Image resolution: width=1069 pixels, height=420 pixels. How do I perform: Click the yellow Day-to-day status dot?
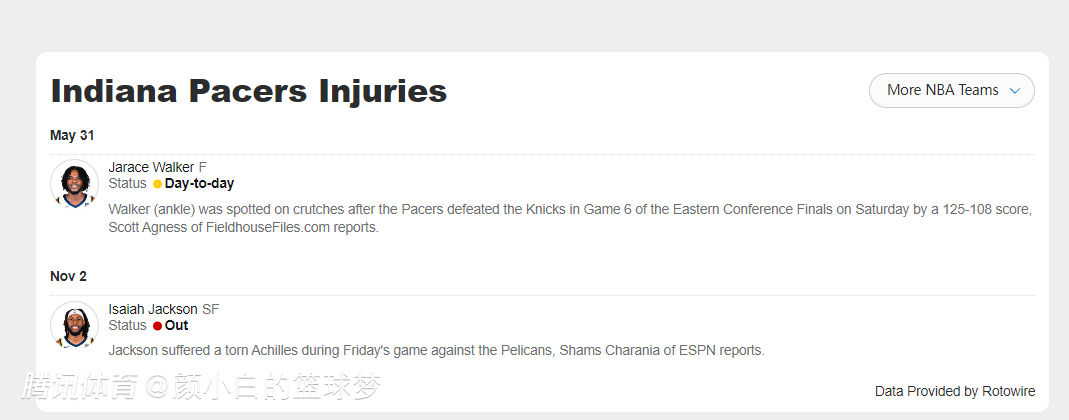tap(157, 184)
